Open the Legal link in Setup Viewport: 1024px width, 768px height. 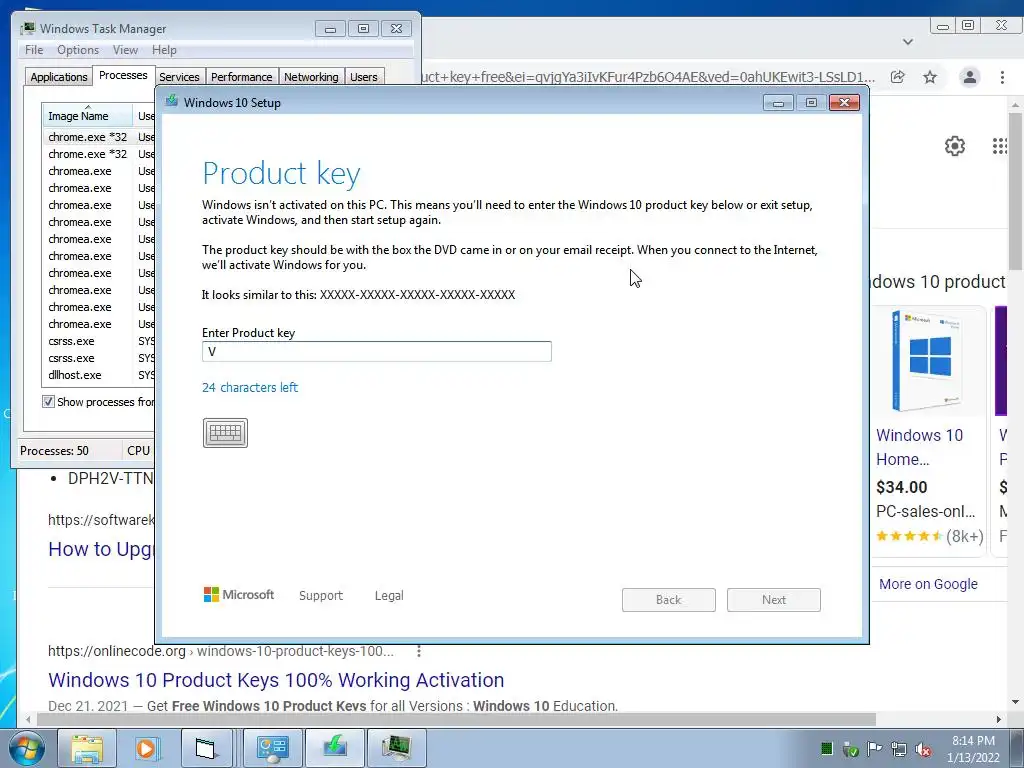click(x=389, y=596)
